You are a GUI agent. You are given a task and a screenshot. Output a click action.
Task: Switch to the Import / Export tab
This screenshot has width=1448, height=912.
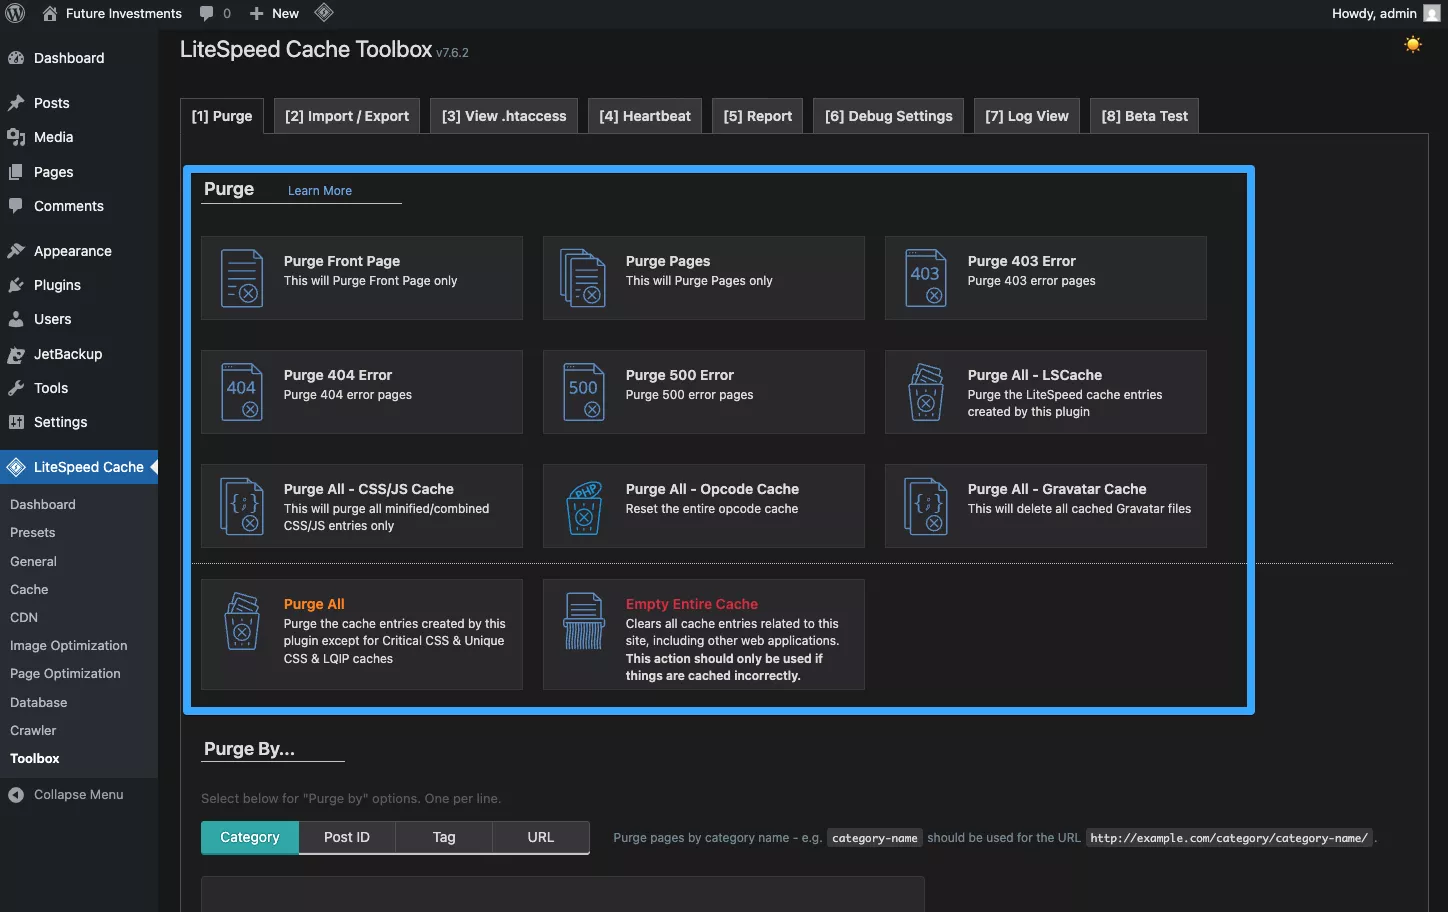pos(346,116)
